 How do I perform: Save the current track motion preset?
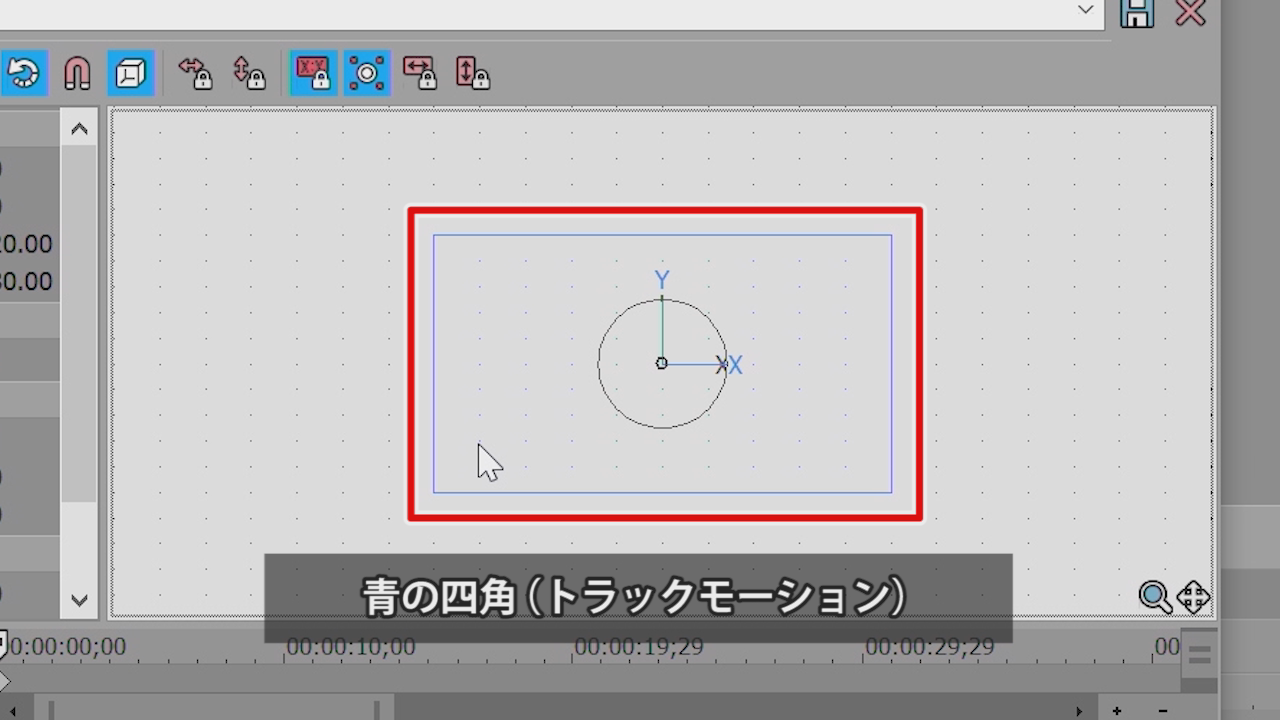tap(1137, 14)
